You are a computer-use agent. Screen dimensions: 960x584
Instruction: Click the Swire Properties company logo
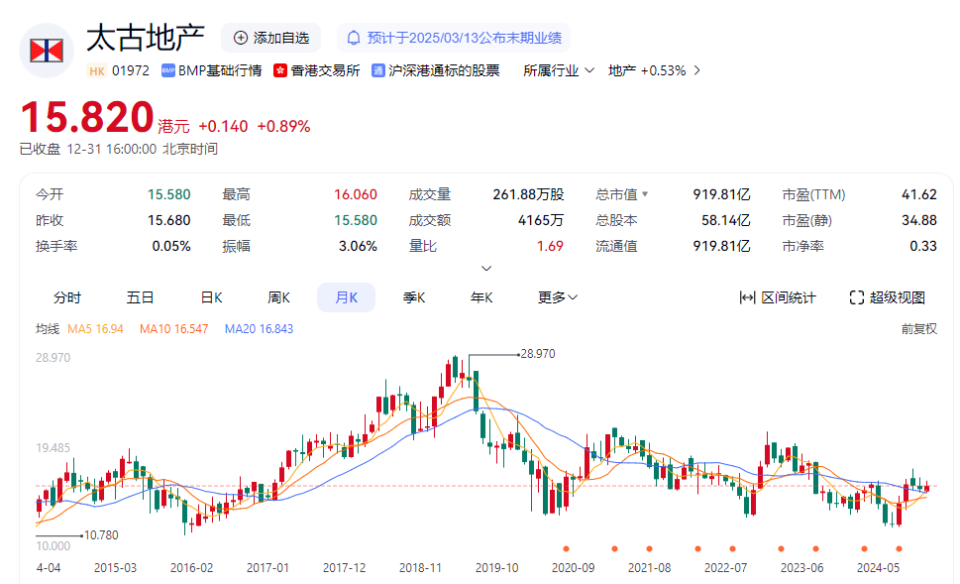(47, 51)
